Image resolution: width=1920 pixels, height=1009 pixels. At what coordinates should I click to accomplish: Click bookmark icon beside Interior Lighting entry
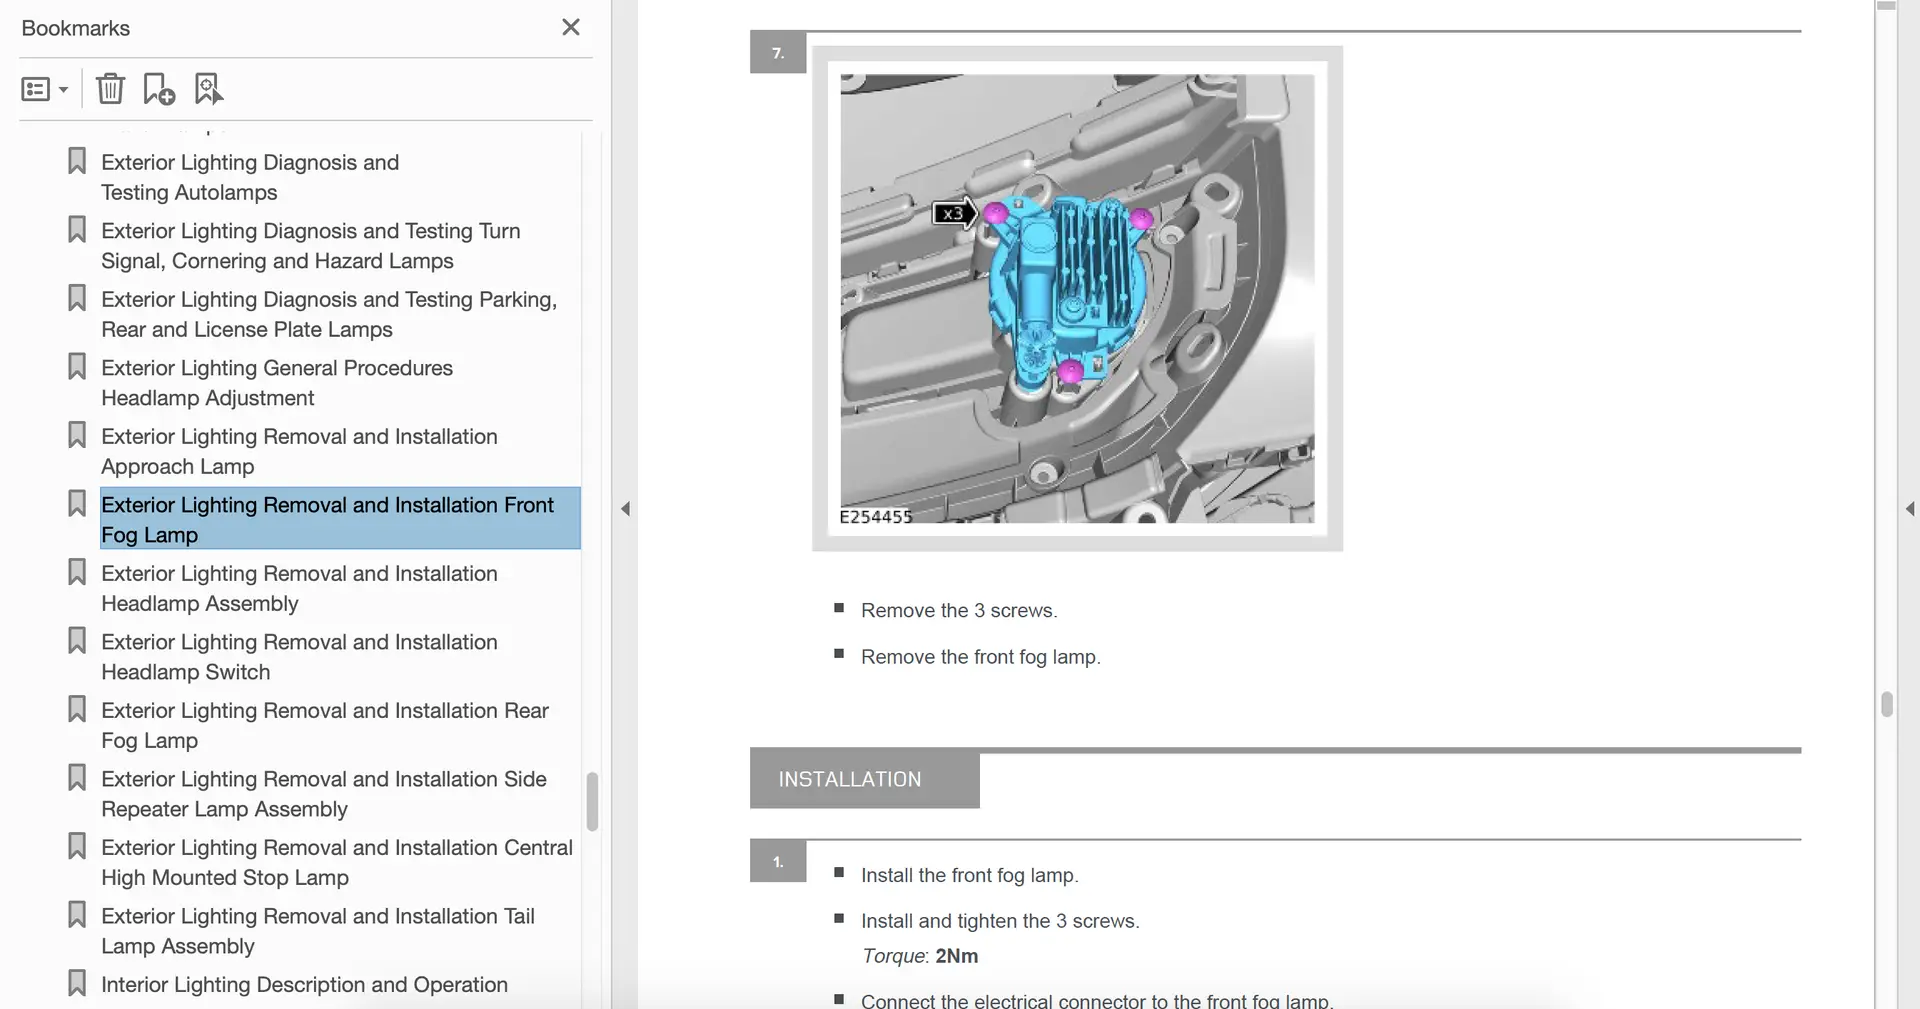77,983
